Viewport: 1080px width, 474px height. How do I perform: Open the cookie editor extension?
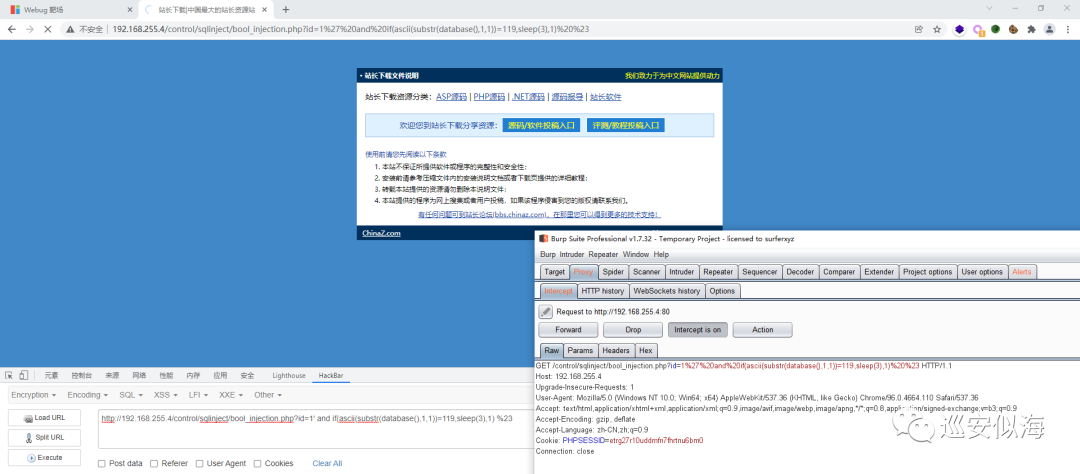(x=1013, y=30)
